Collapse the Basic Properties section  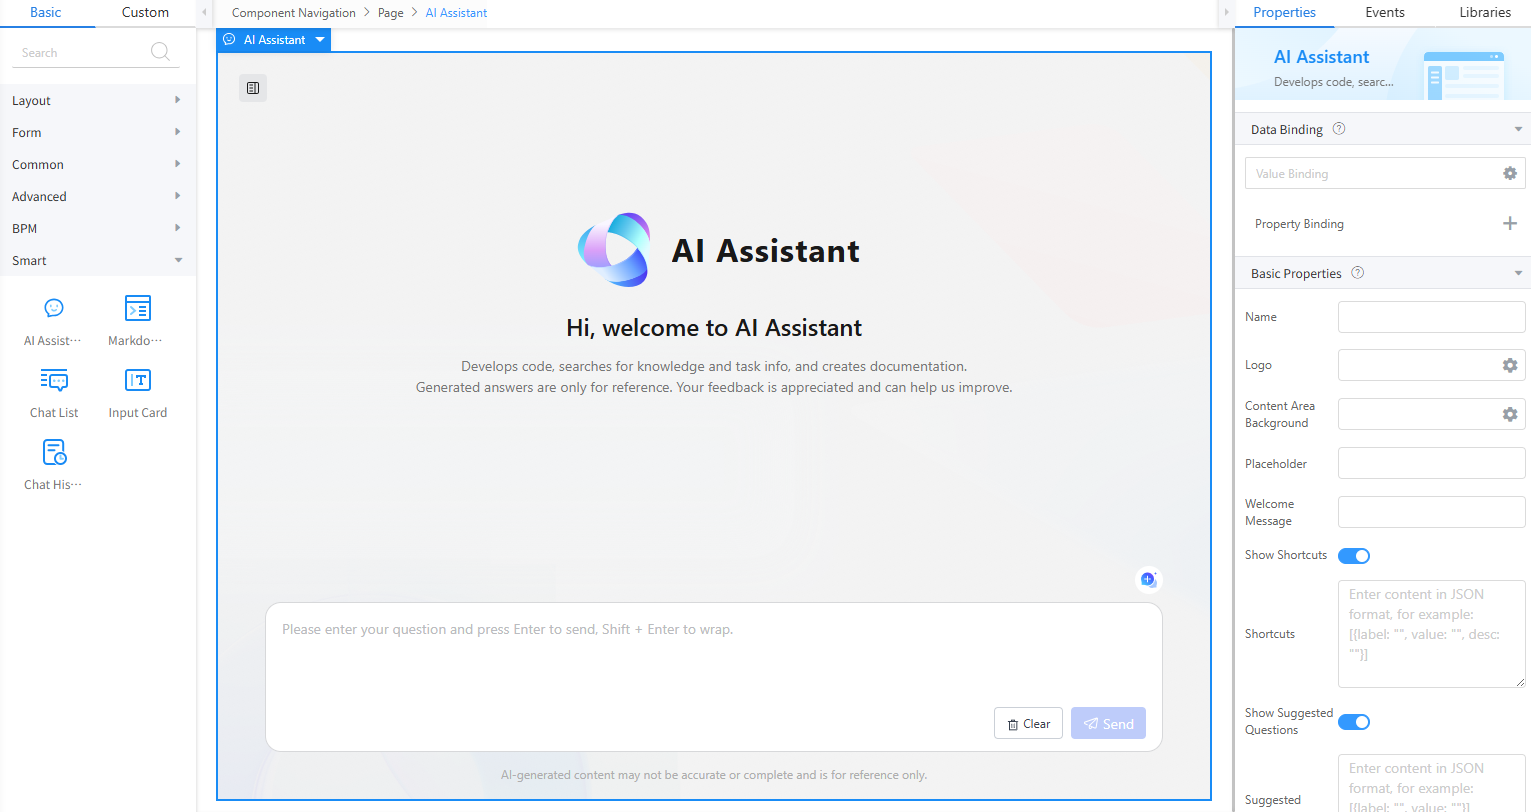[1518, 273]
